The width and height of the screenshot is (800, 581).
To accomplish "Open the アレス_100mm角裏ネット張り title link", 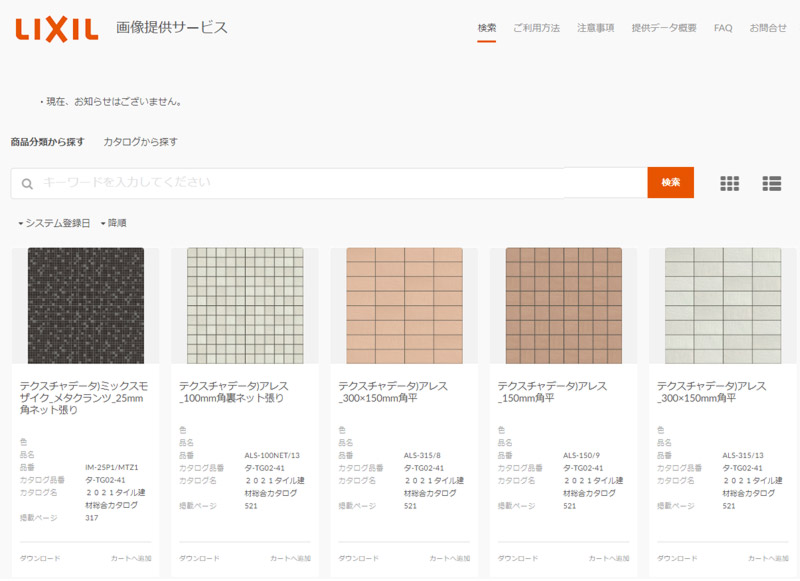I will [233, 392].
